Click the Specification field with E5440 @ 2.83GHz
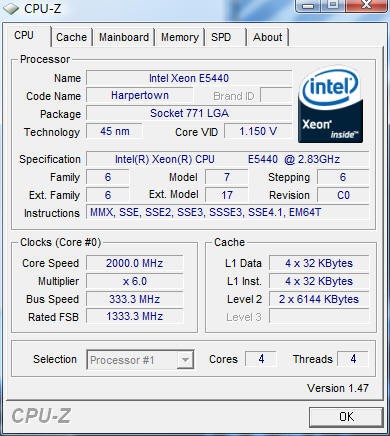 [227, 159]
